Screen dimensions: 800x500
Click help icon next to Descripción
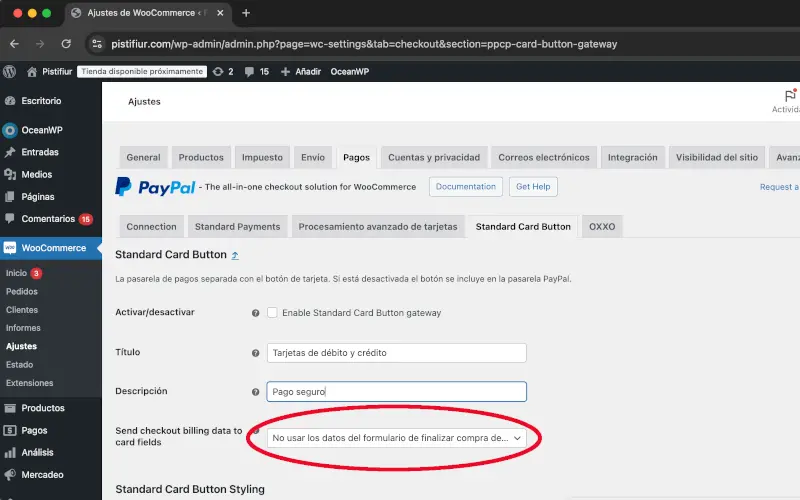coord(256,392)
